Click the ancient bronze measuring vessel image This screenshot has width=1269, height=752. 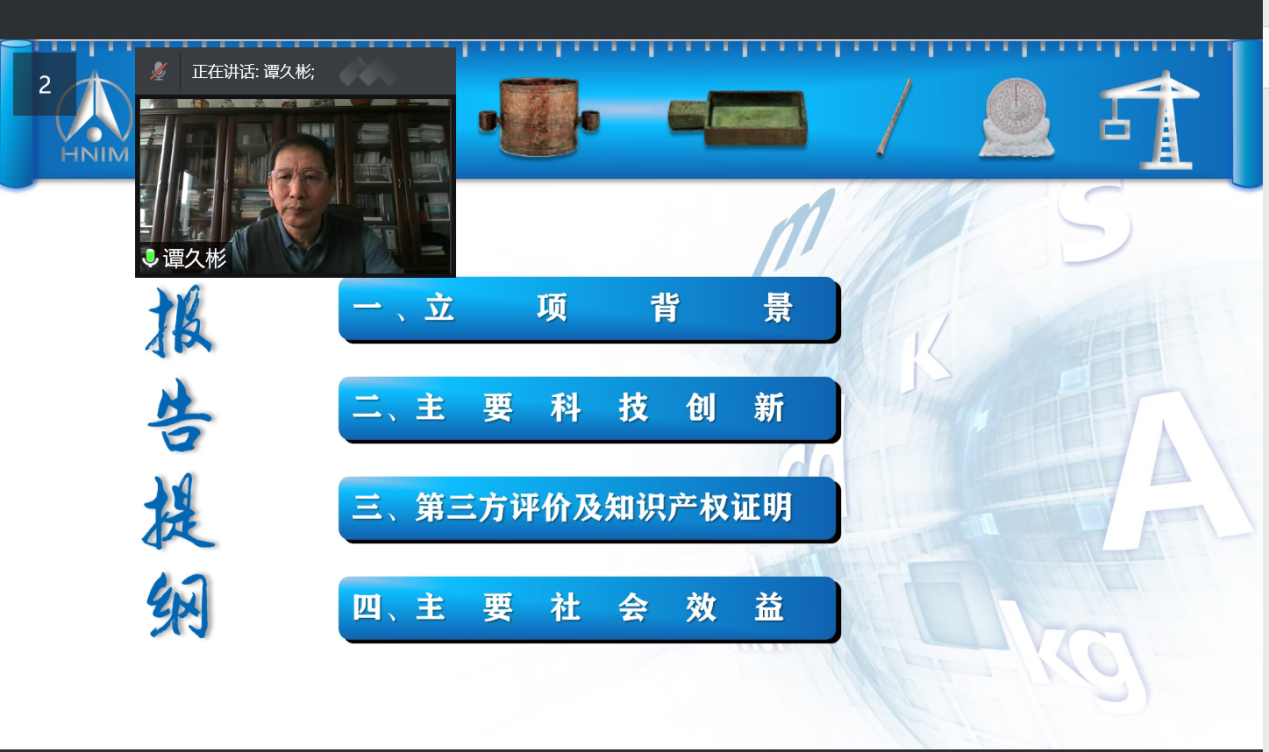pyautogui.click(x=538, y=118)
